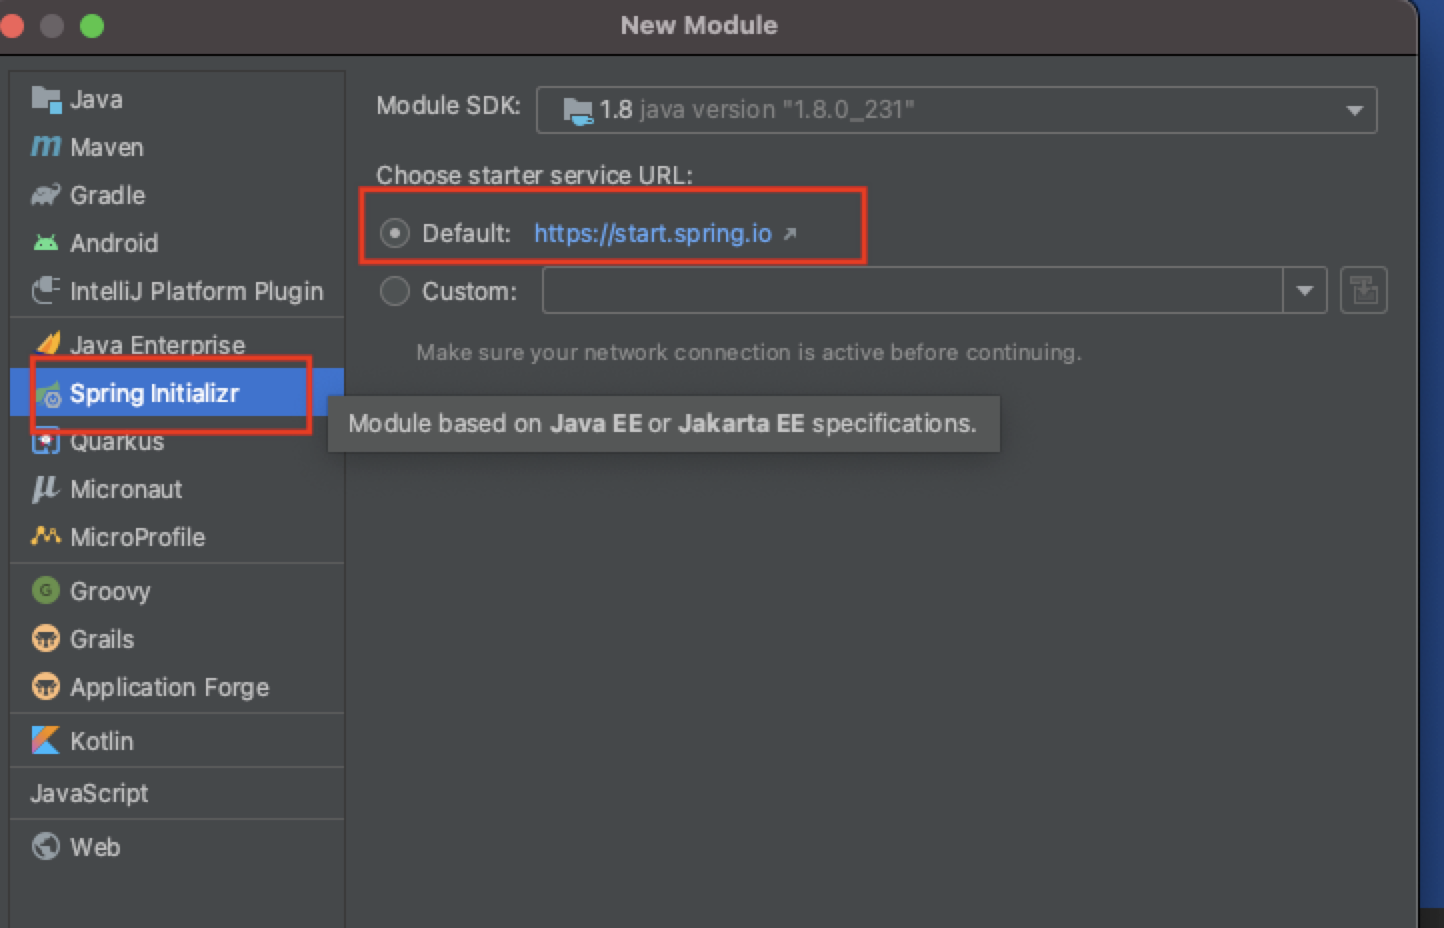Select Java in the module type list
The image size is (1444, 928).
coord(177,99)
